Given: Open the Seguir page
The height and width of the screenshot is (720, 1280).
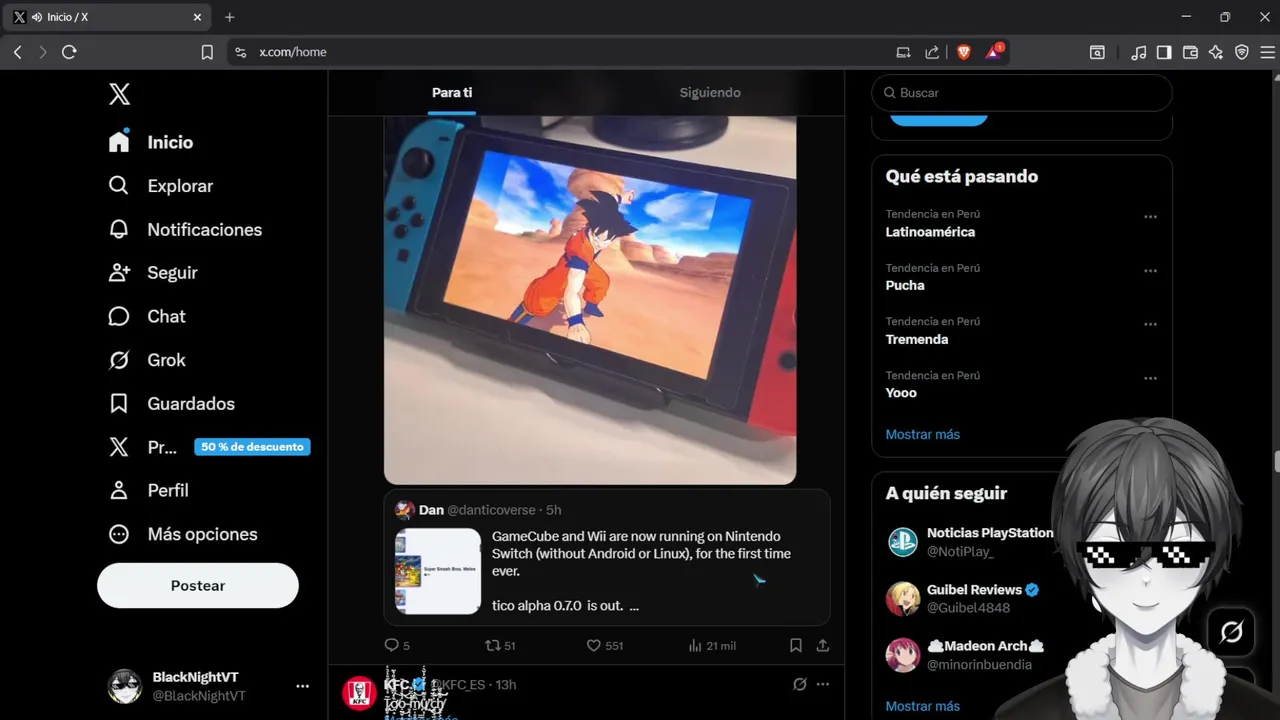Looking at the screenshot, I should point(153,273).
